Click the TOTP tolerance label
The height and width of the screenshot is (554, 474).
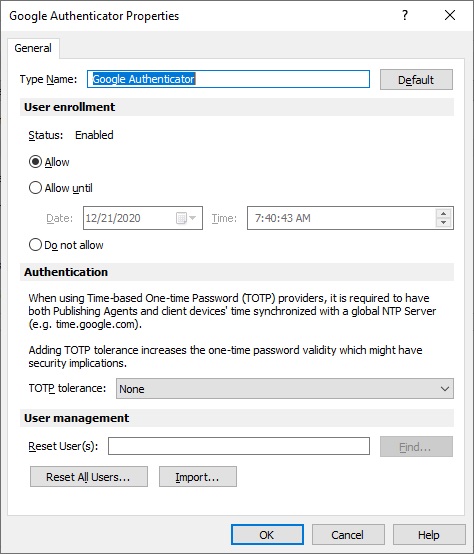(67, 388)
